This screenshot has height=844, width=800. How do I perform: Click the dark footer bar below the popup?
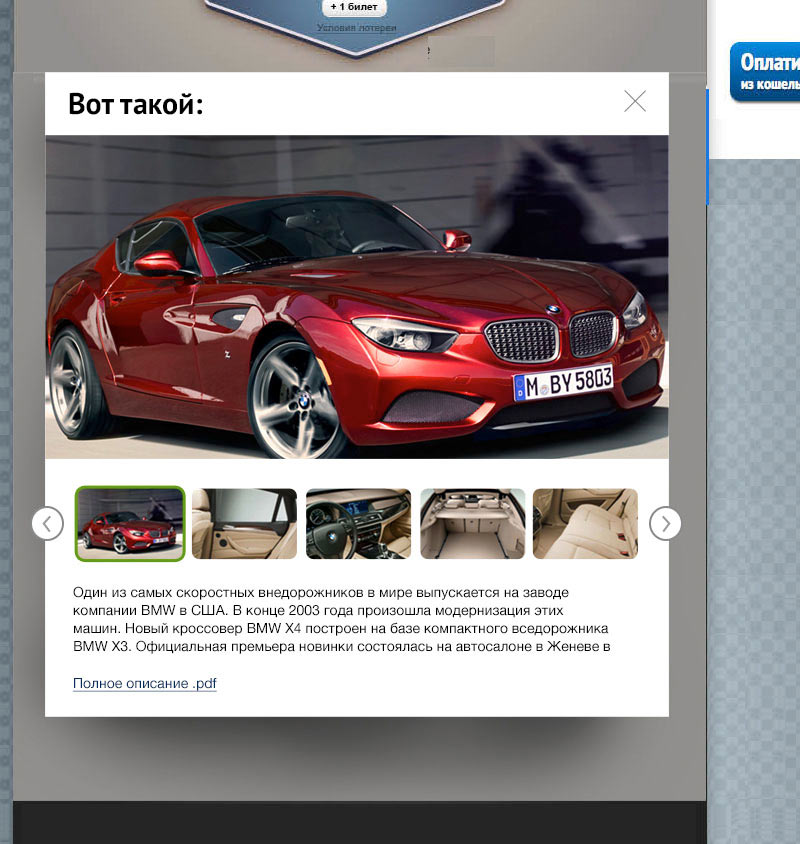(x=358, y=822)
